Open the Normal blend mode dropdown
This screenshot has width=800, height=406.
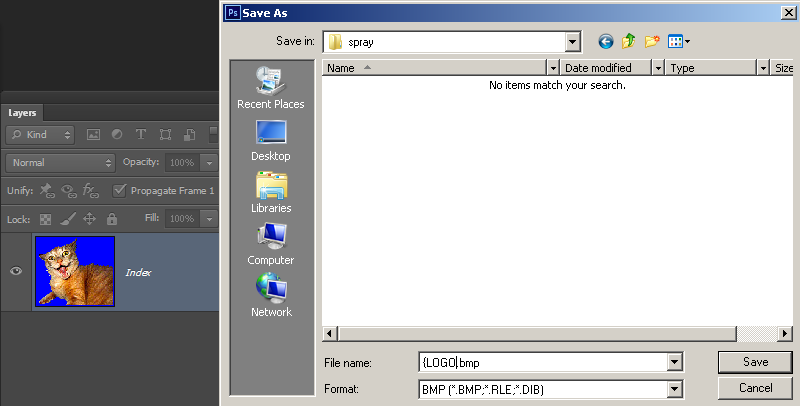click(x=60, y=163)
